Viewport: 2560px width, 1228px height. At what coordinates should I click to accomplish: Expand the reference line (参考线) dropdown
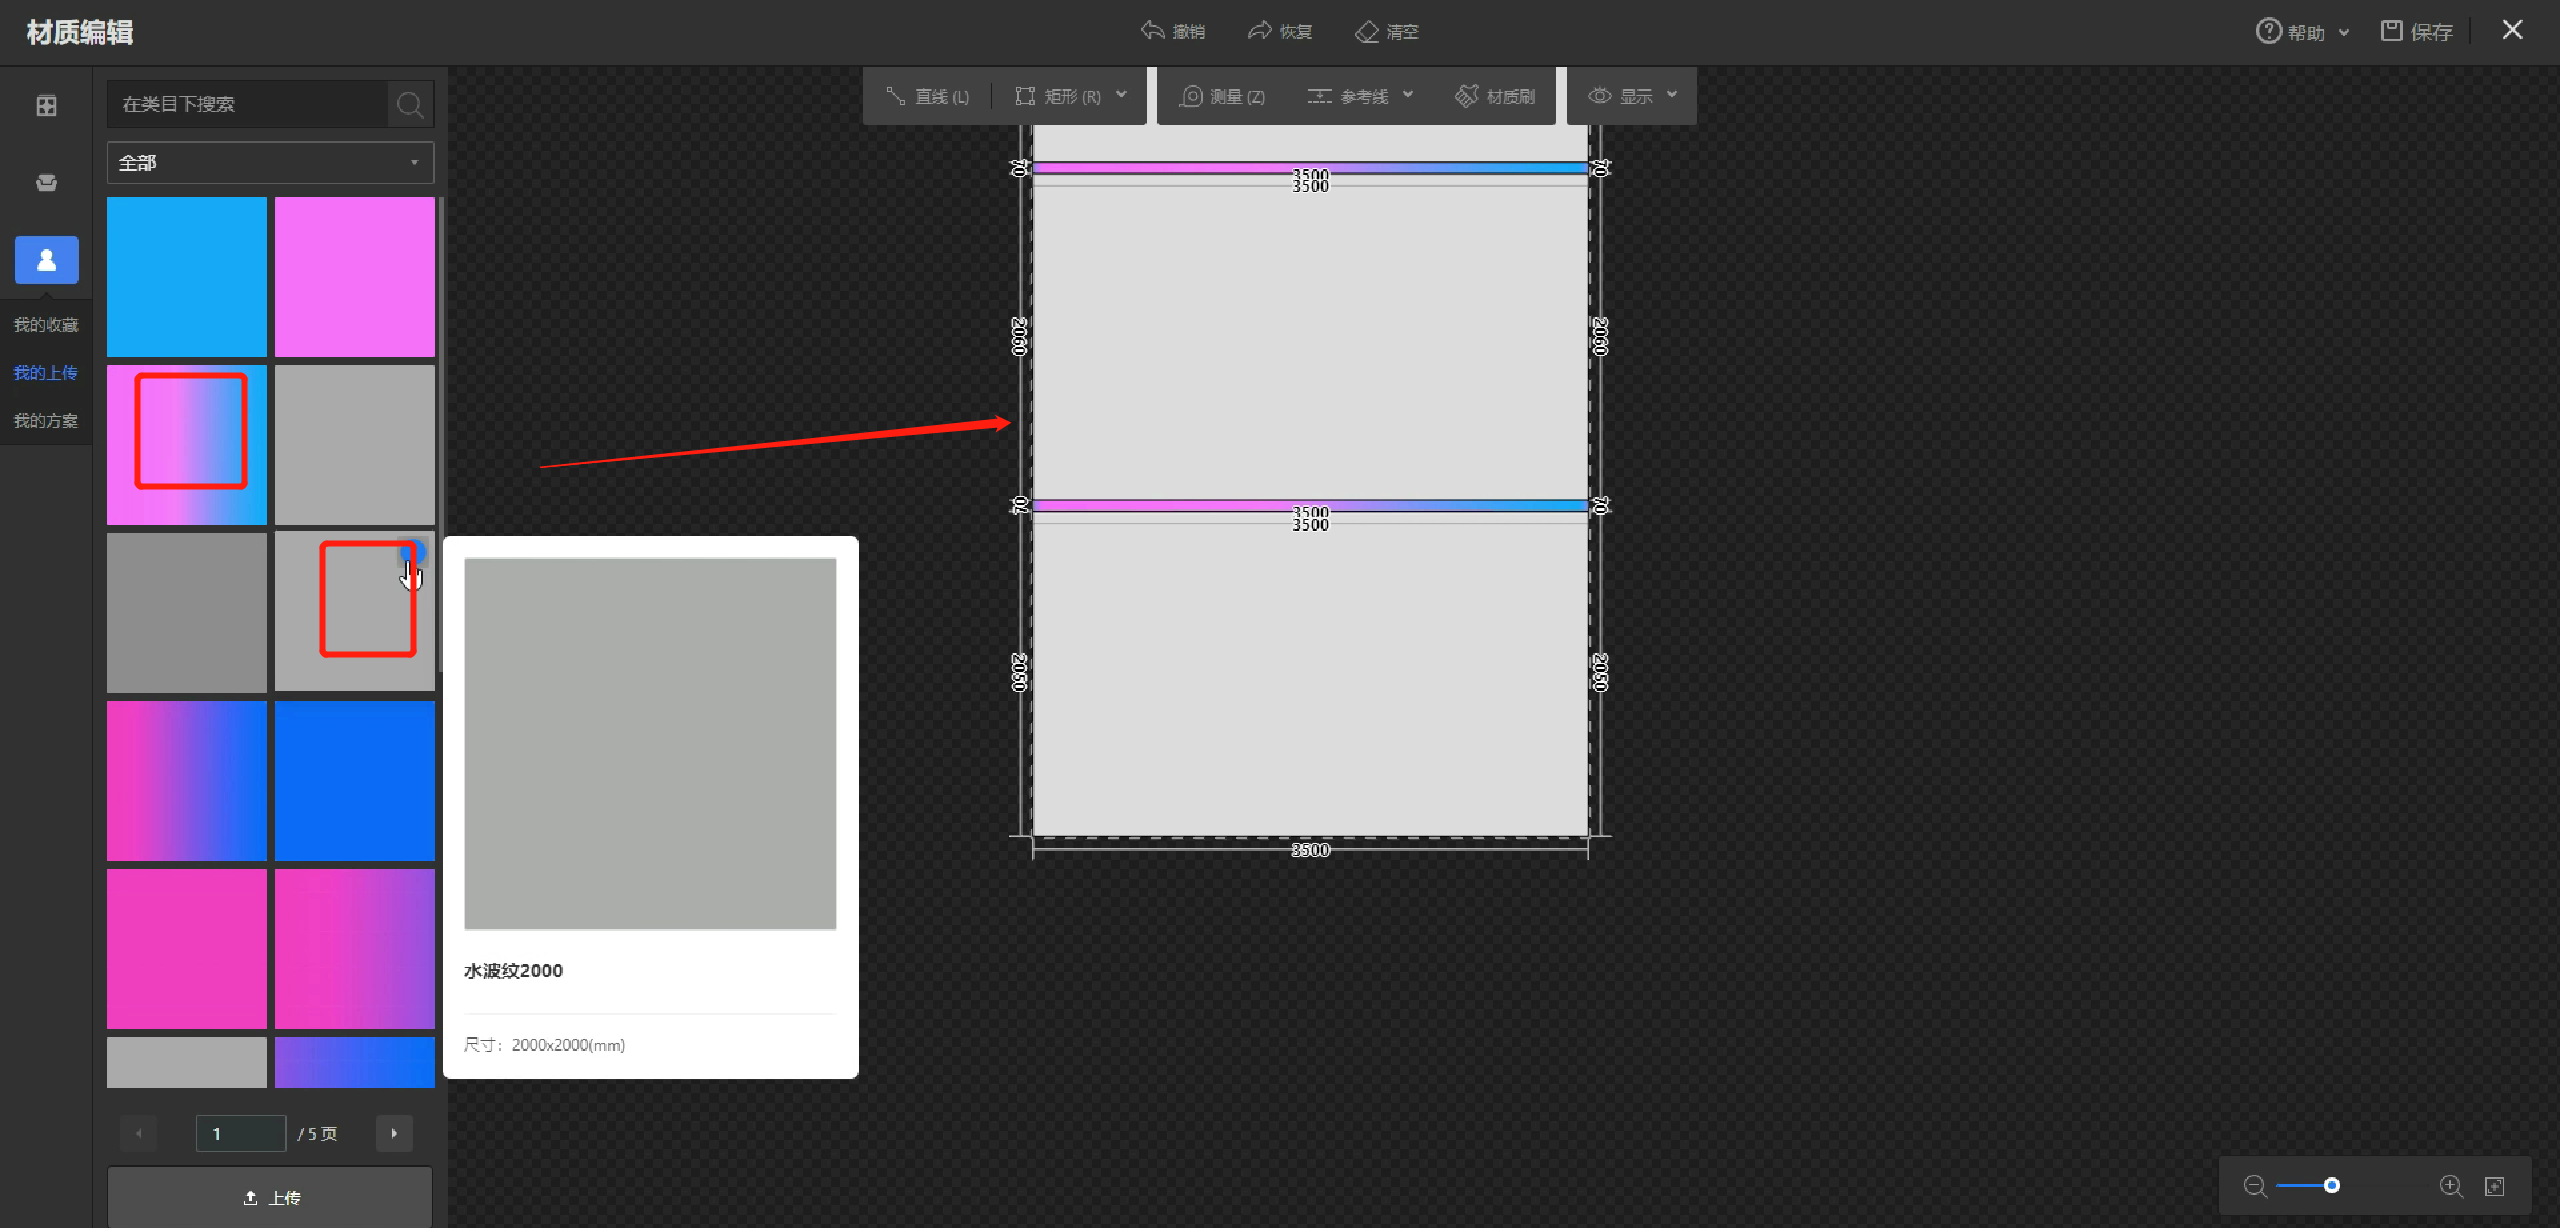click(1408, 95)
